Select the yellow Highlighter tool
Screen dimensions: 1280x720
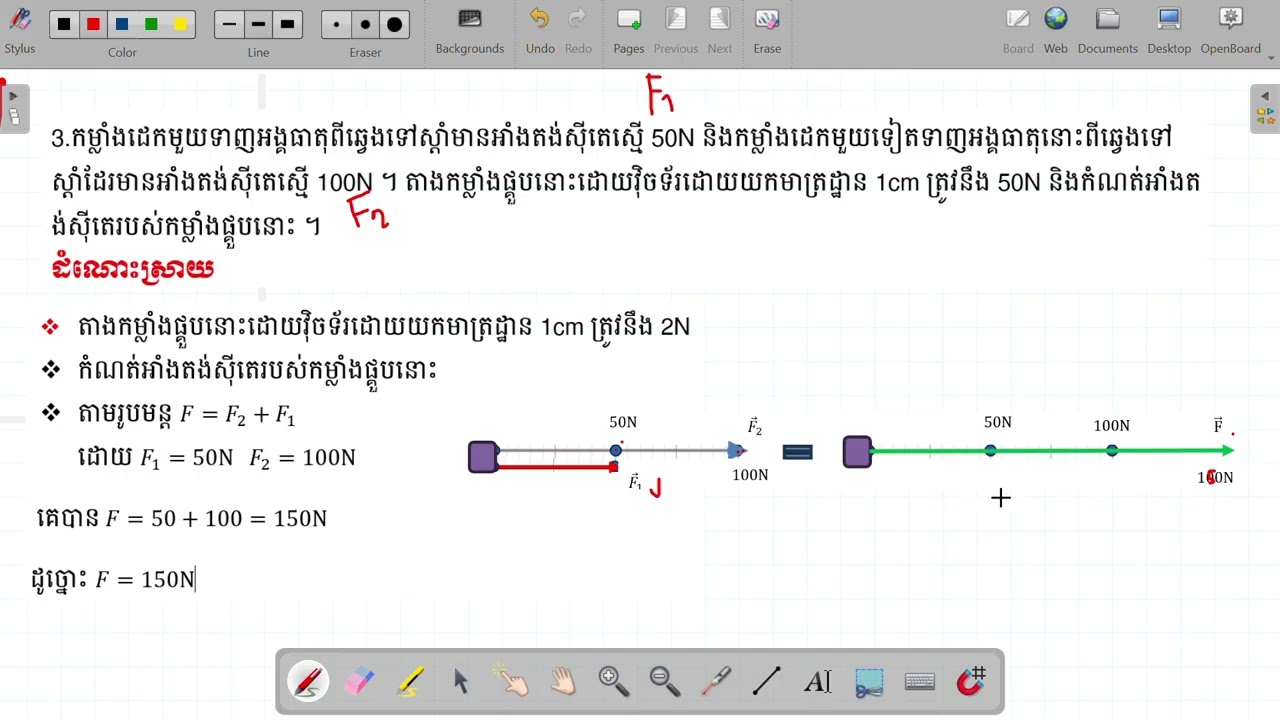point(410,682)
